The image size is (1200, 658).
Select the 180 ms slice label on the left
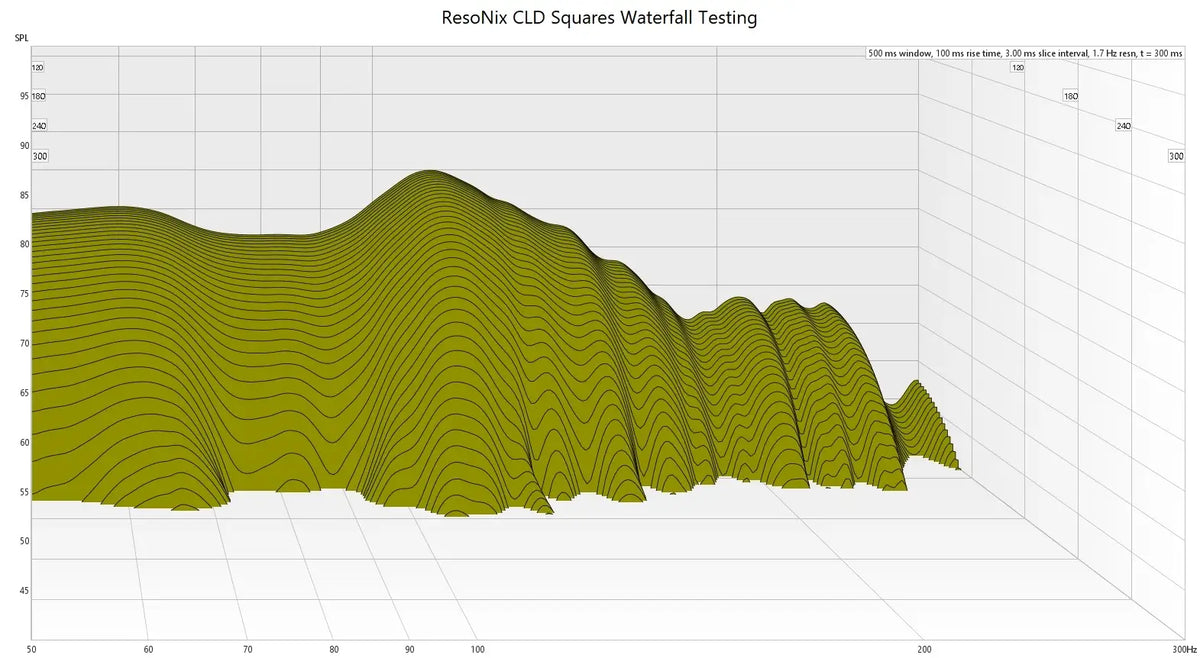pos(38,96)
